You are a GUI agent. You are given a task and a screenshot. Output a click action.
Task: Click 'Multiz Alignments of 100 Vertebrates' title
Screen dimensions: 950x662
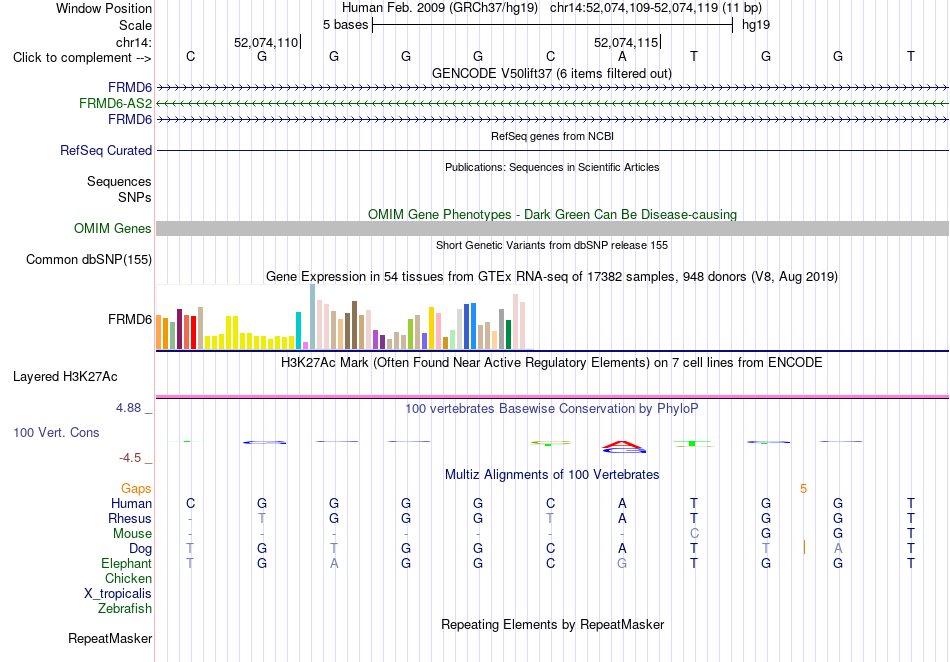pos(552,475)
